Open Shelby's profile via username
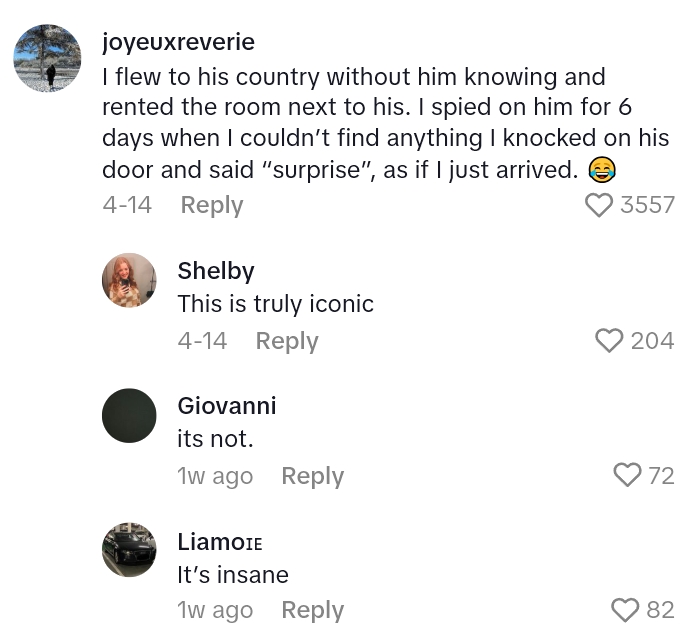 (216, 271)
